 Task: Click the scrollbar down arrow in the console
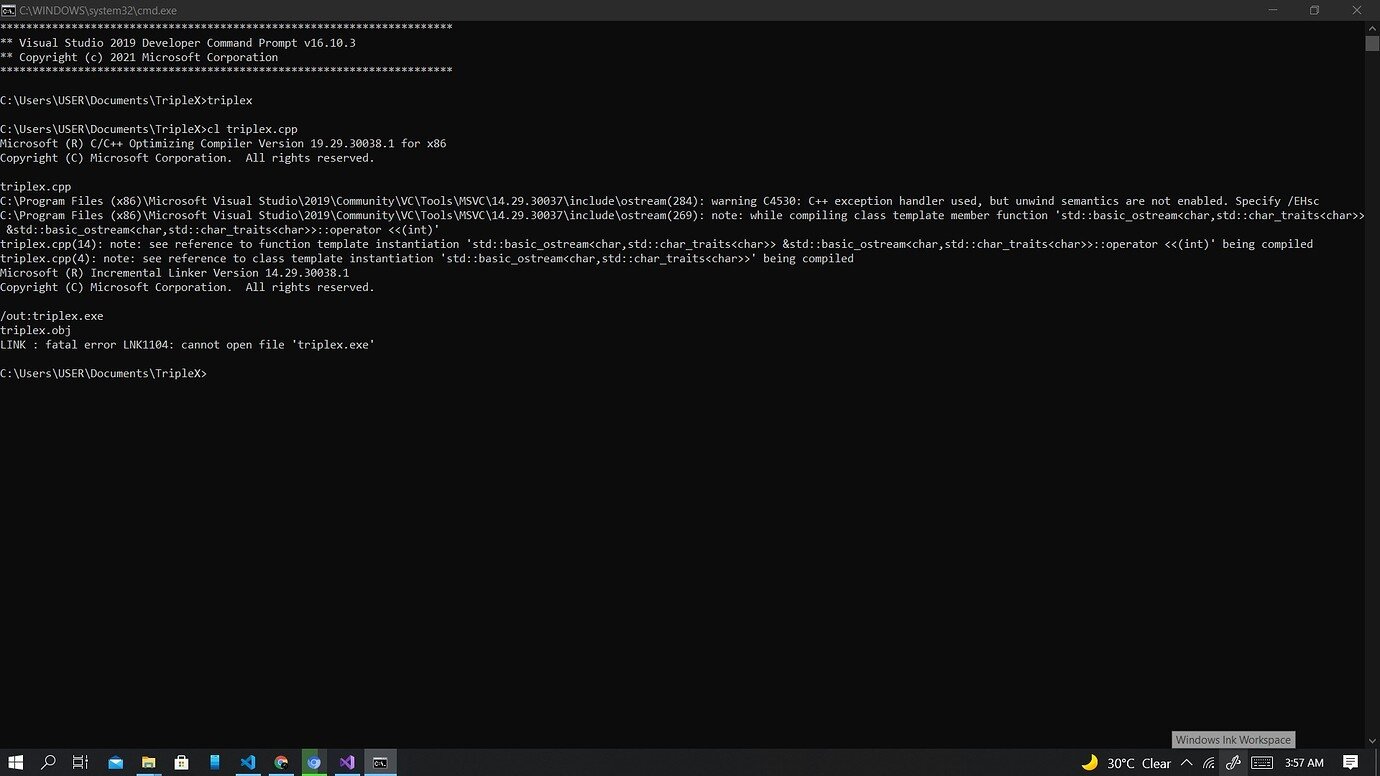[1372, 741]
